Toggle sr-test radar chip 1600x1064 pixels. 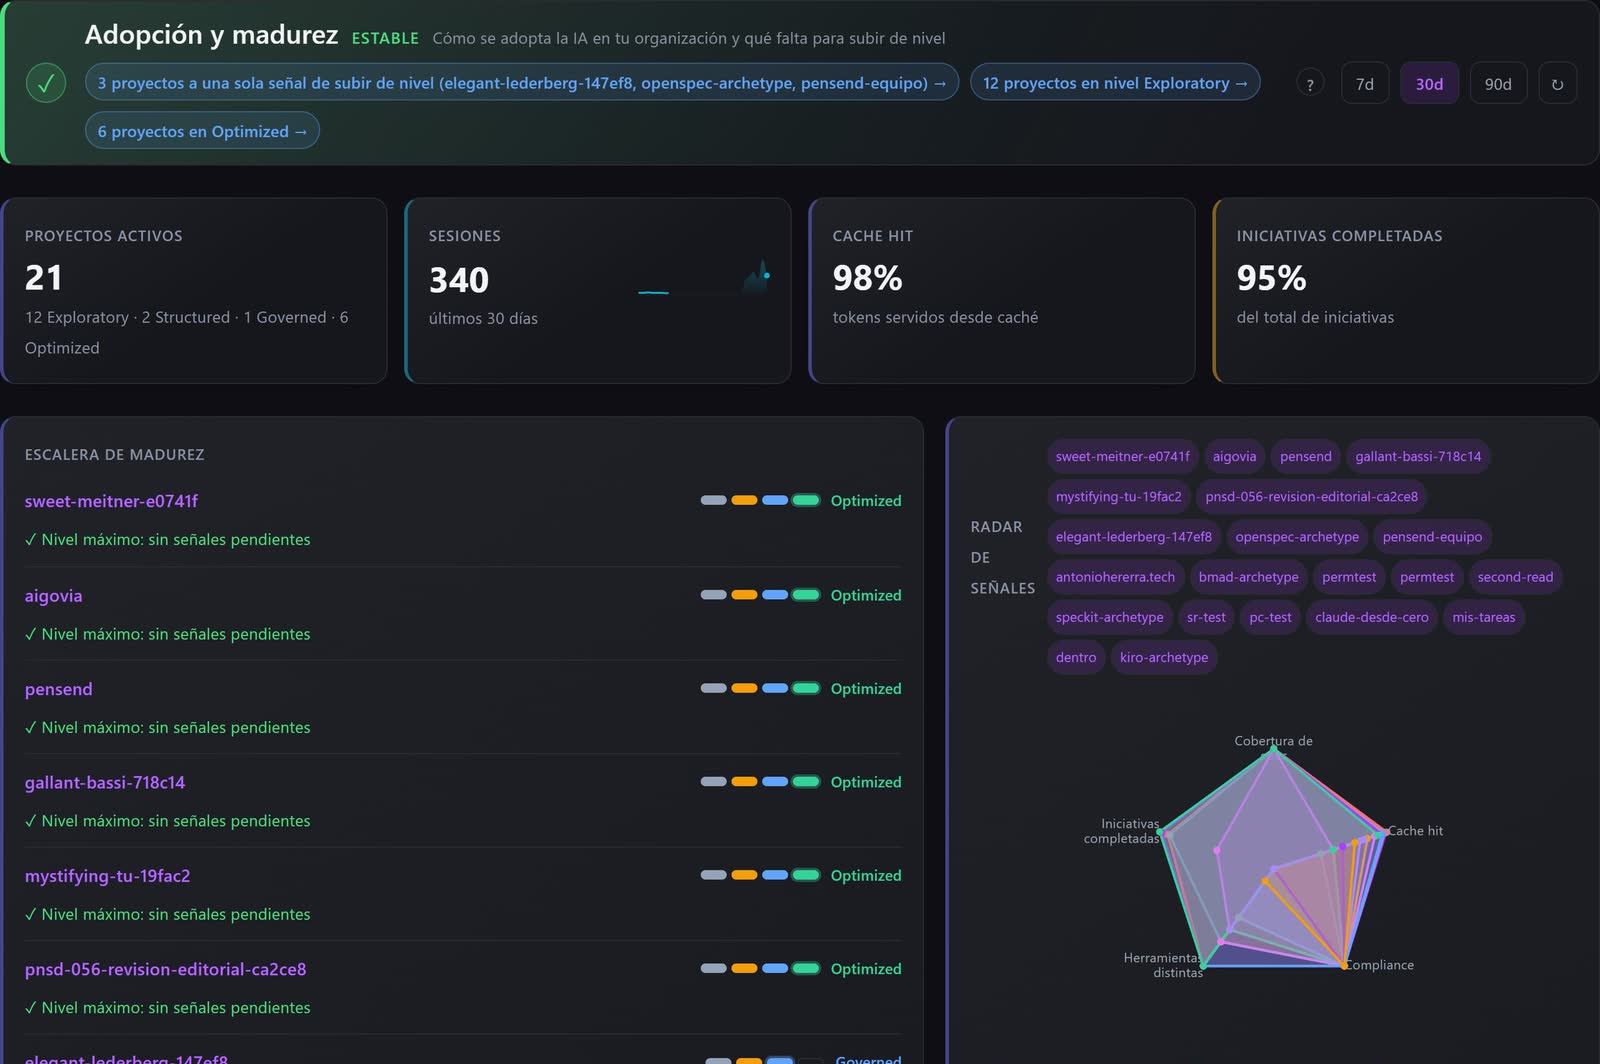click(x=1206, y=617)
